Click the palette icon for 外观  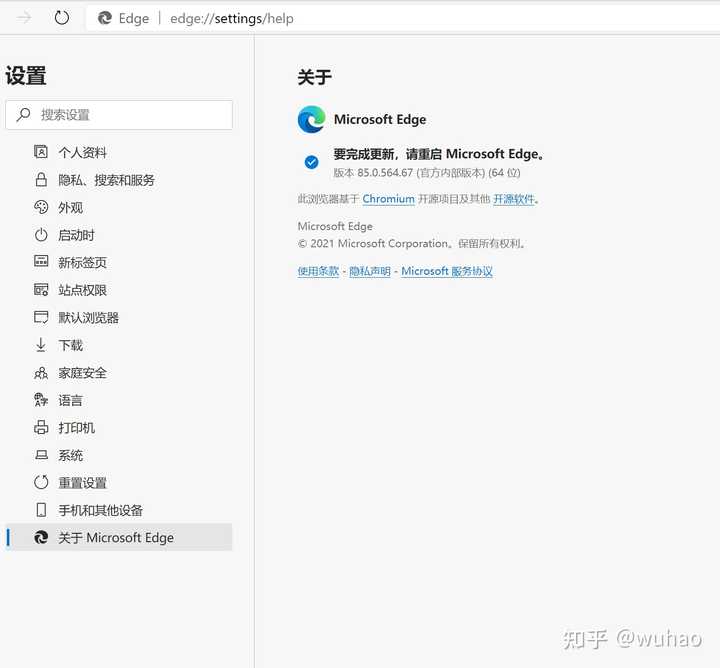click(41, 207)
